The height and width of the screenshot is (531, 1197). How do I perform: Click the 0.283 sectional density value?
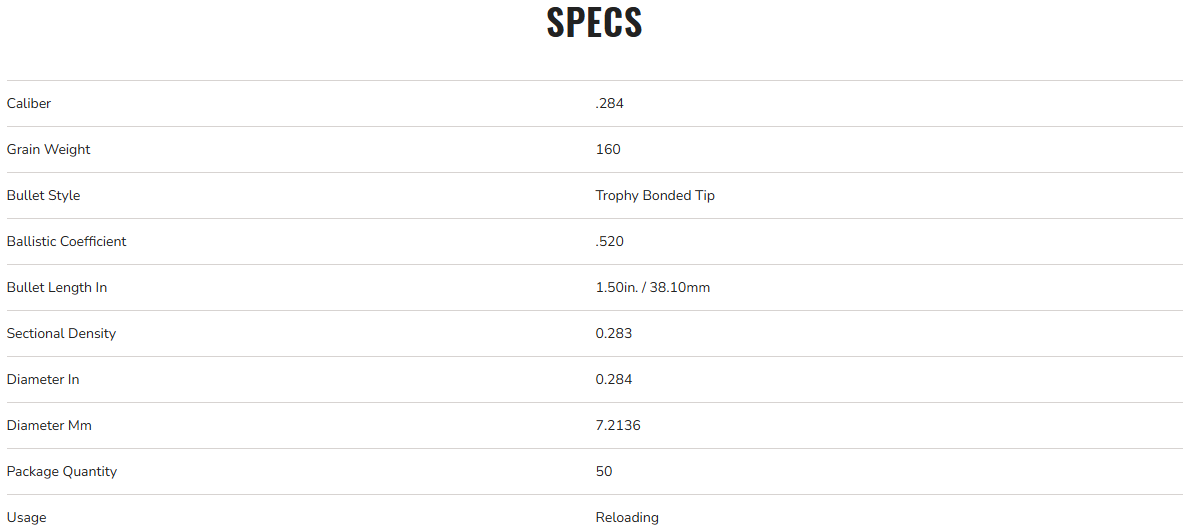pyautogui.click(x=614, y=334)
